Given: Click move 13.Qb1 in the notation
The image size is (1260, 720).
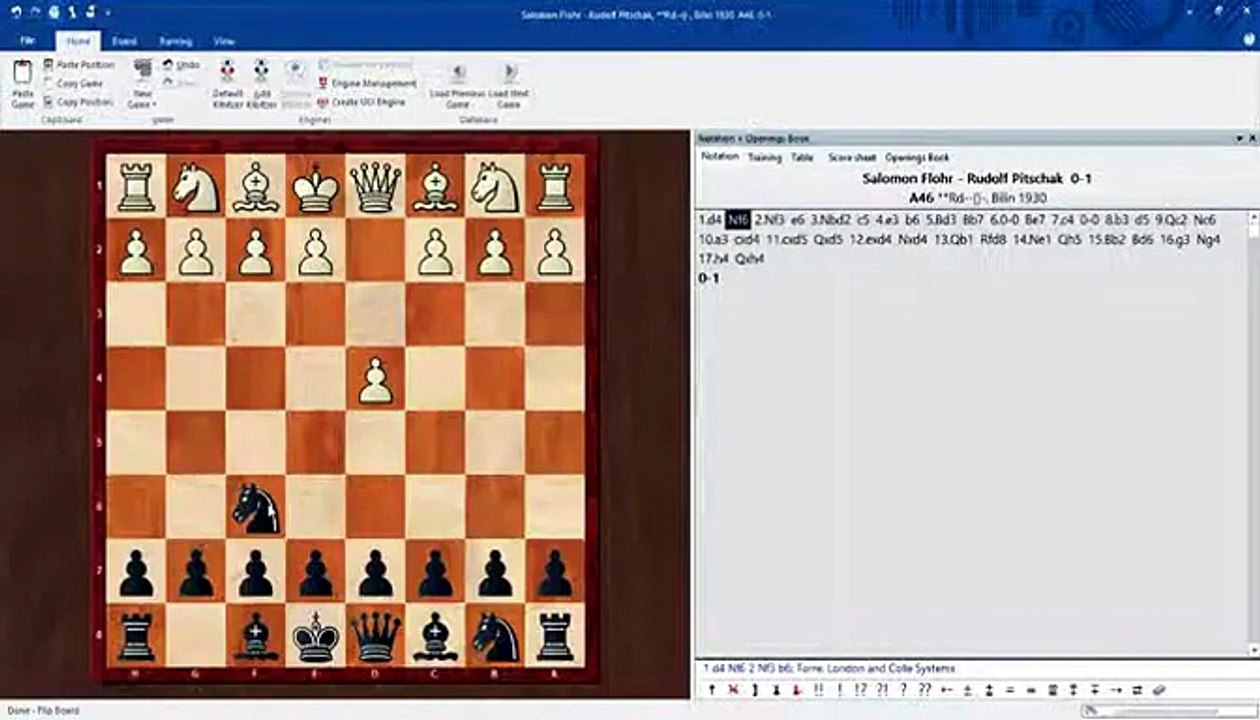Looking at the screenshot, I should click(x=953, y=240).
